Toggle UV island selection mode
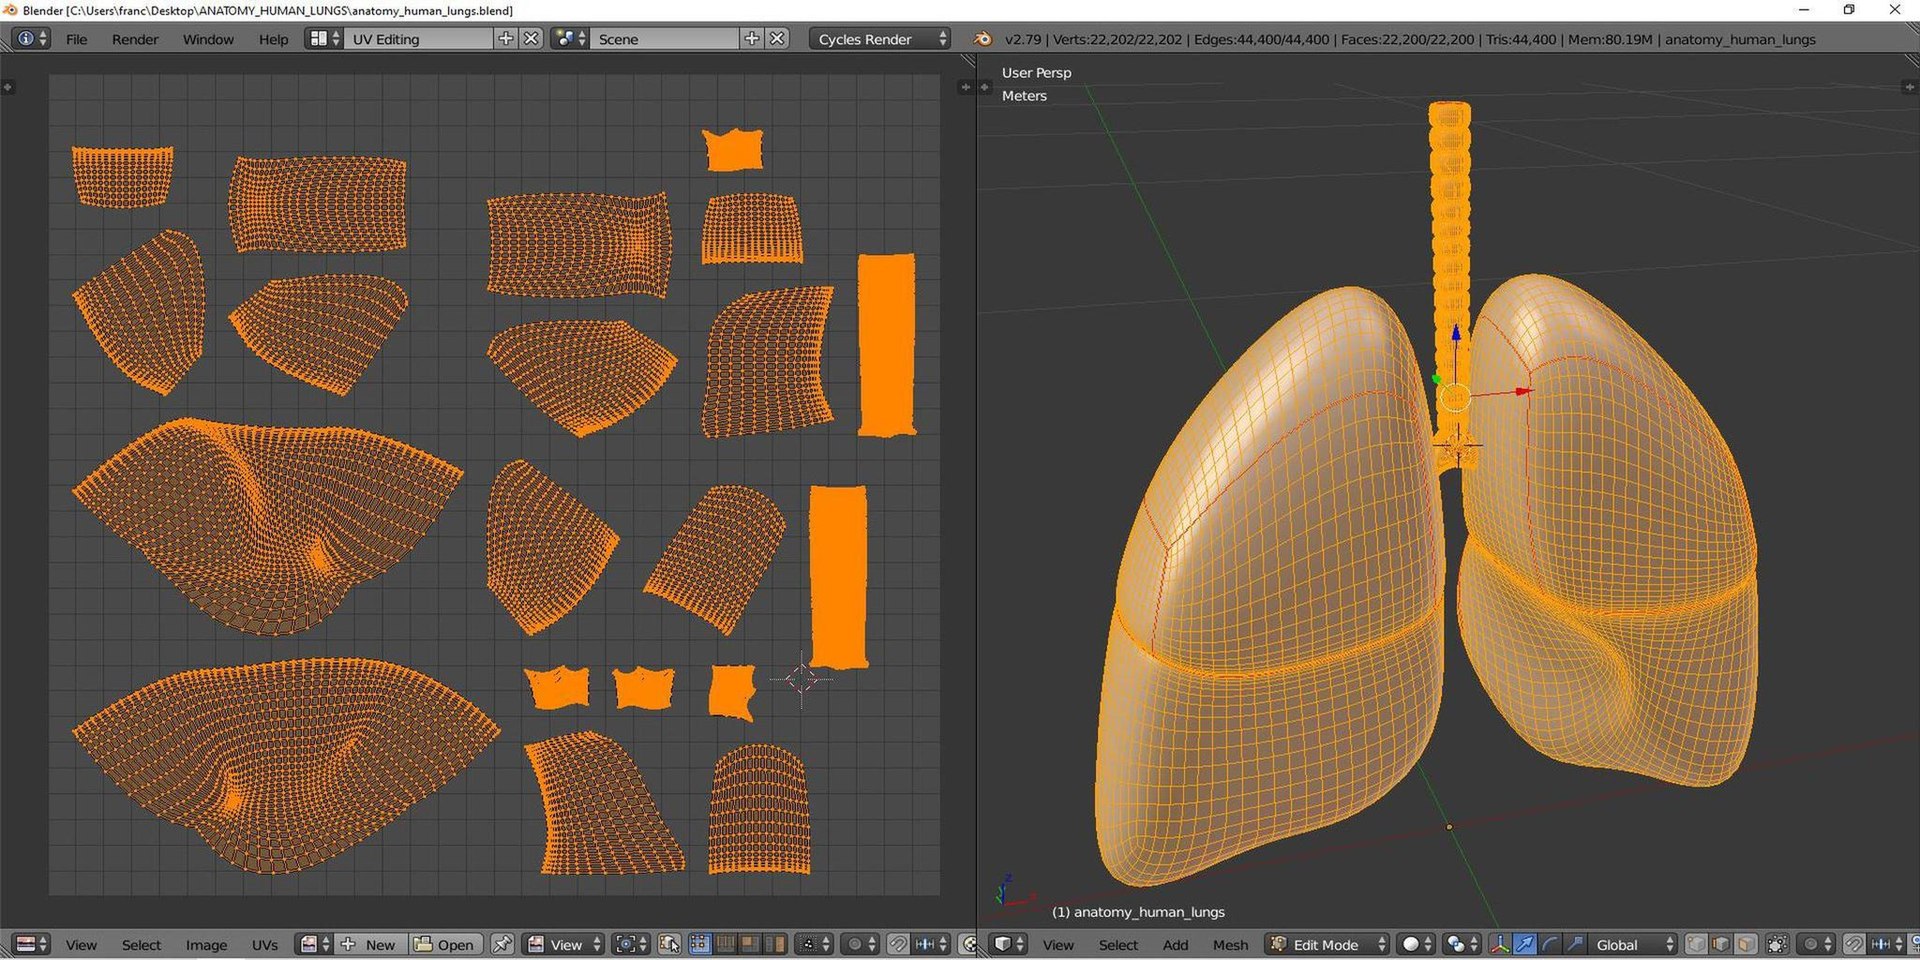This screenshot has width=1920, height=960. (775, 944)
